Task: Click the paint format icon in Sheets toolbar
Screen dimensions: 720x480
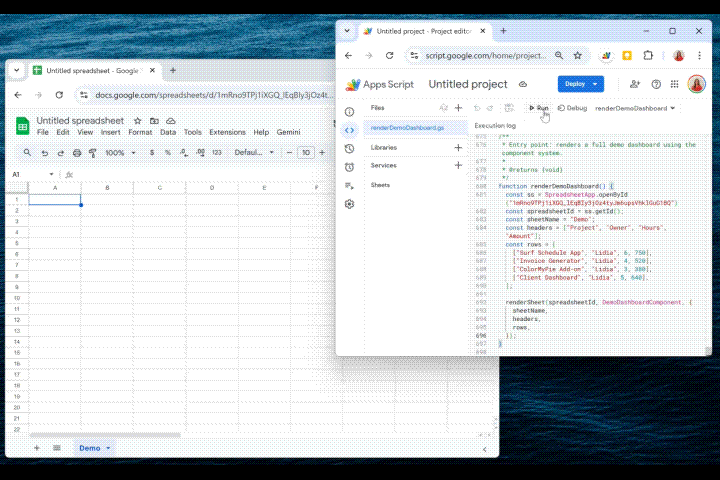Action: click(x=93, y=153)
